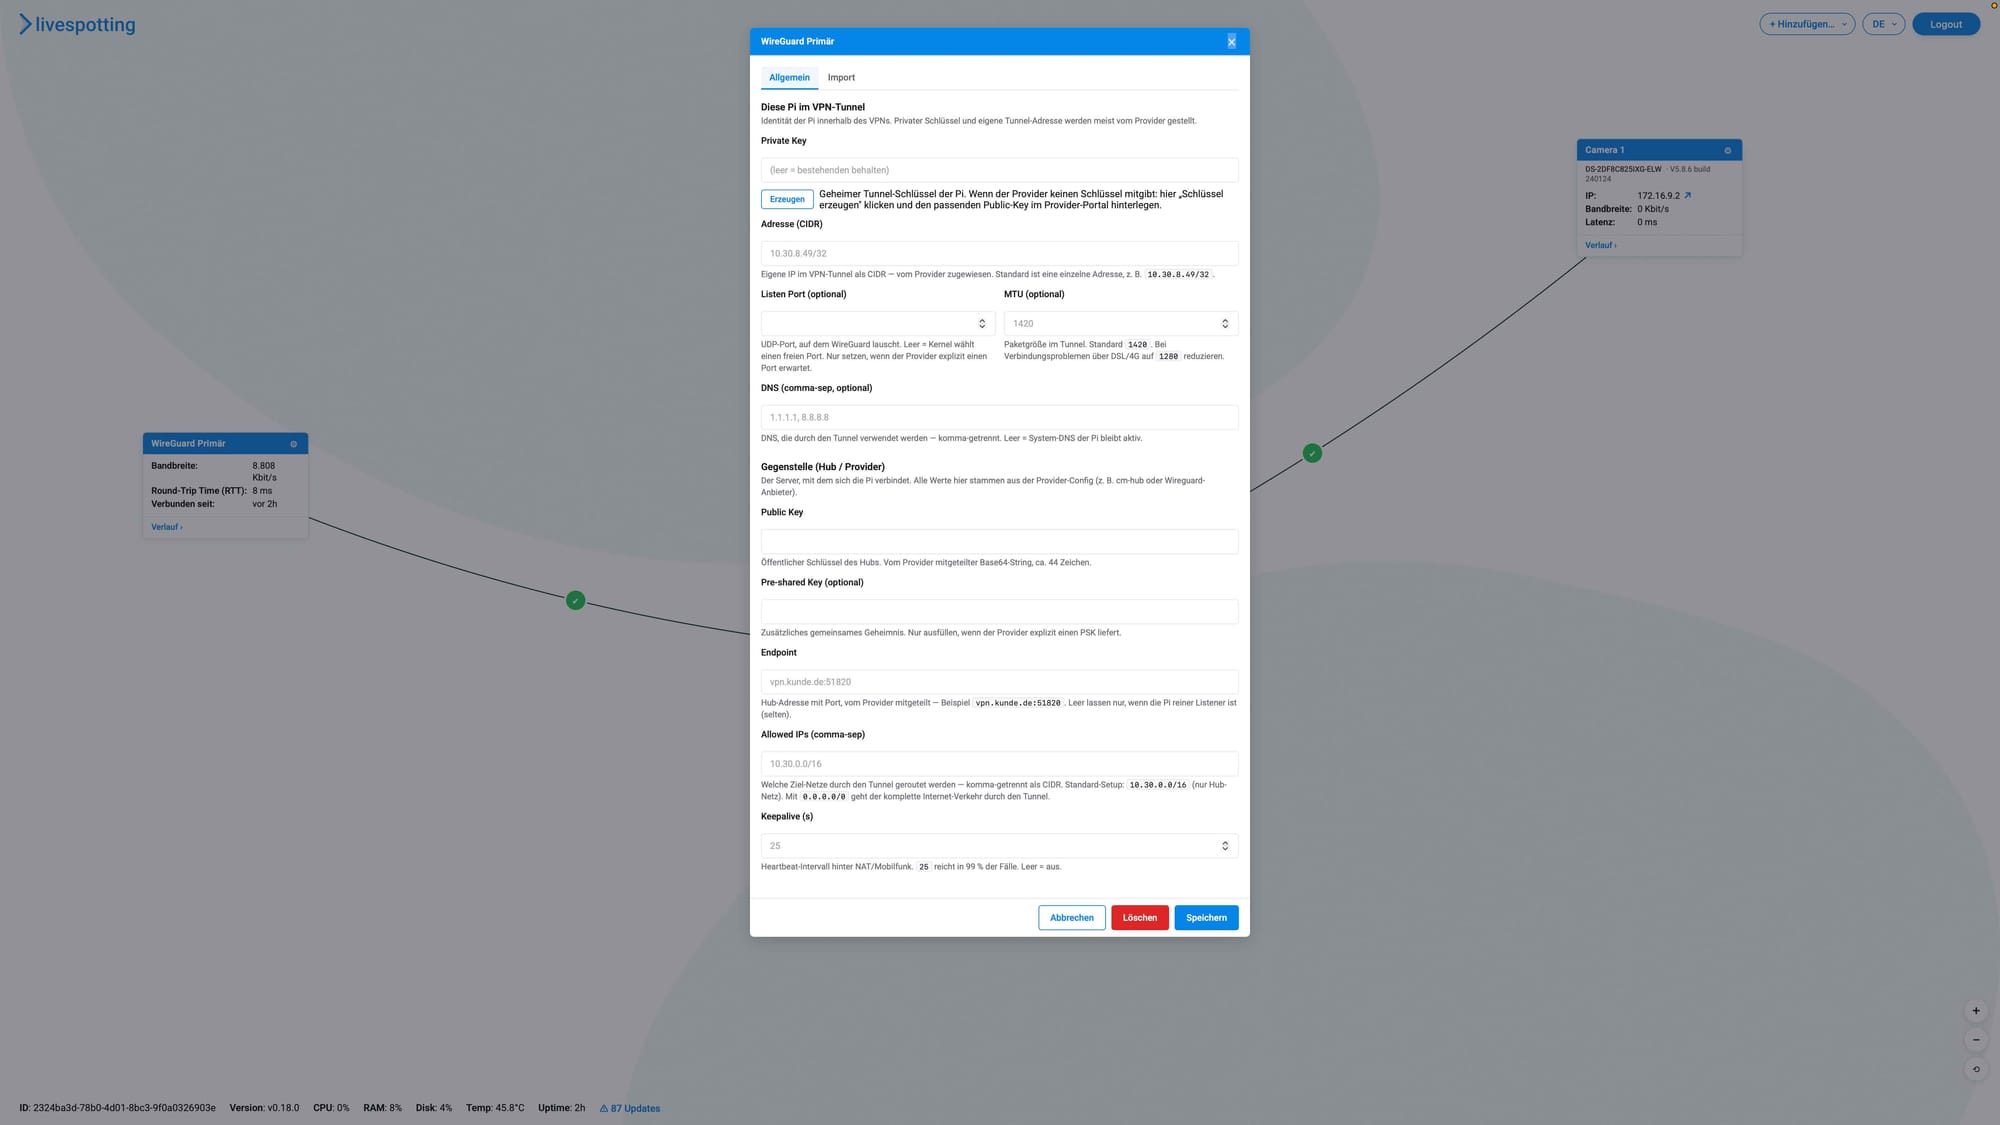Focus the Keepalive input field
This screenshot has width=2000, height=1125.
click(x=999, y=846)
